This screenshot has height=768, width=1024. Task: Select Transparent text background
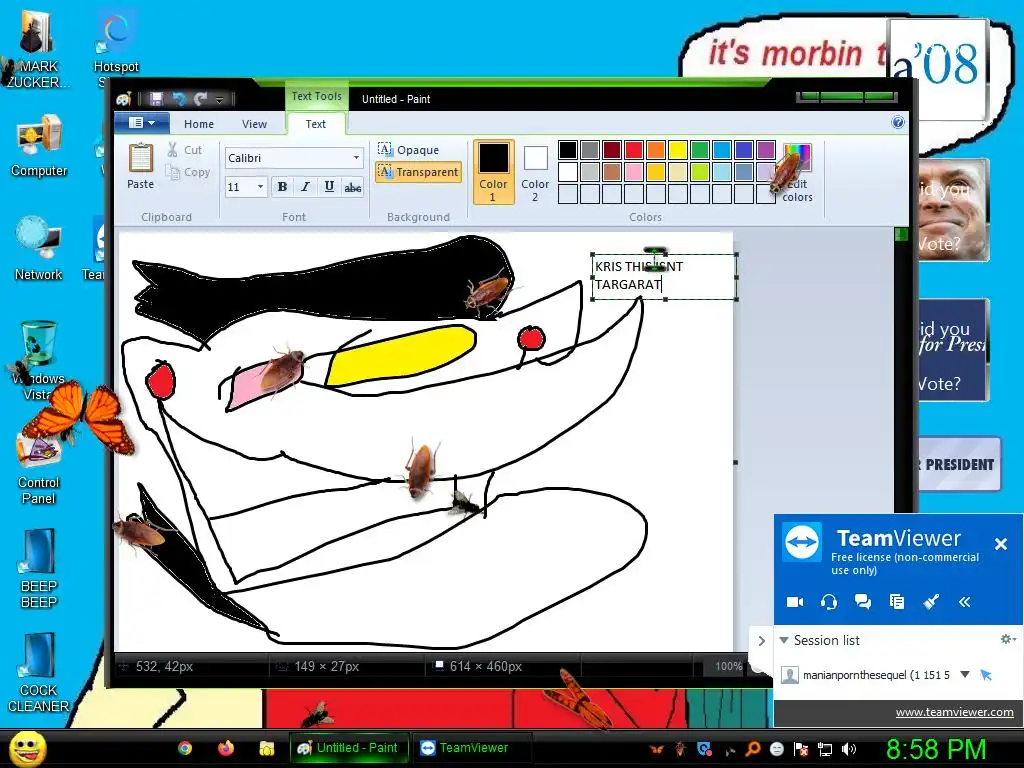click(x=419, y=172)
